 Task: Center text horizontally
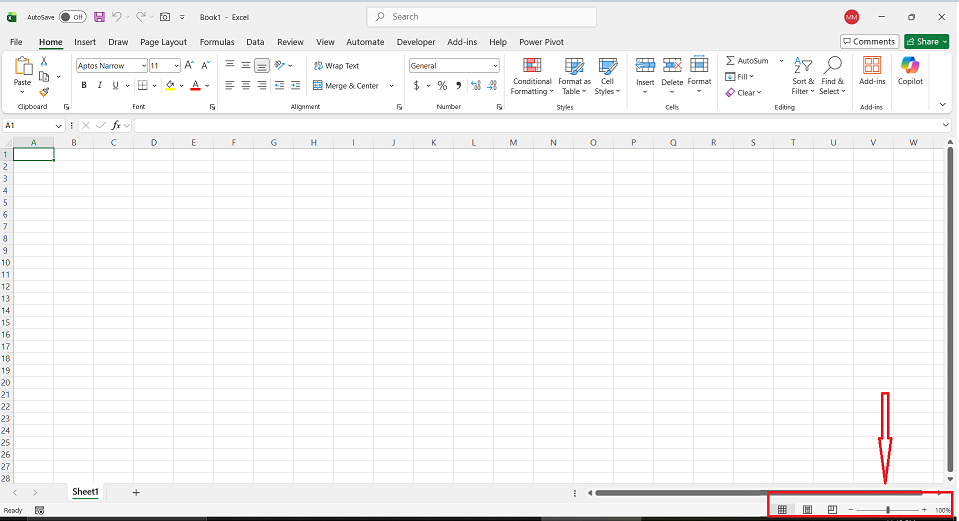246,86
